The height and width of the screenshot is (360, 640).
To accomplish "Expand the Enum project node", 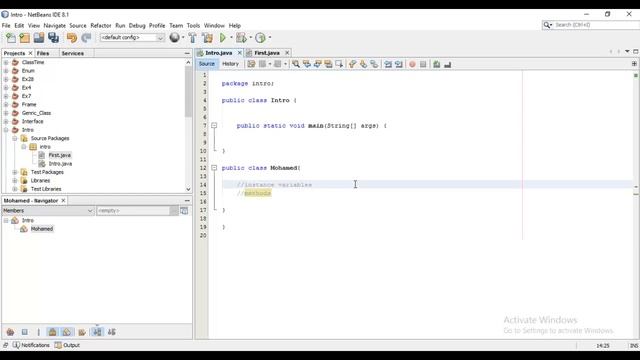I will (6, 71).
